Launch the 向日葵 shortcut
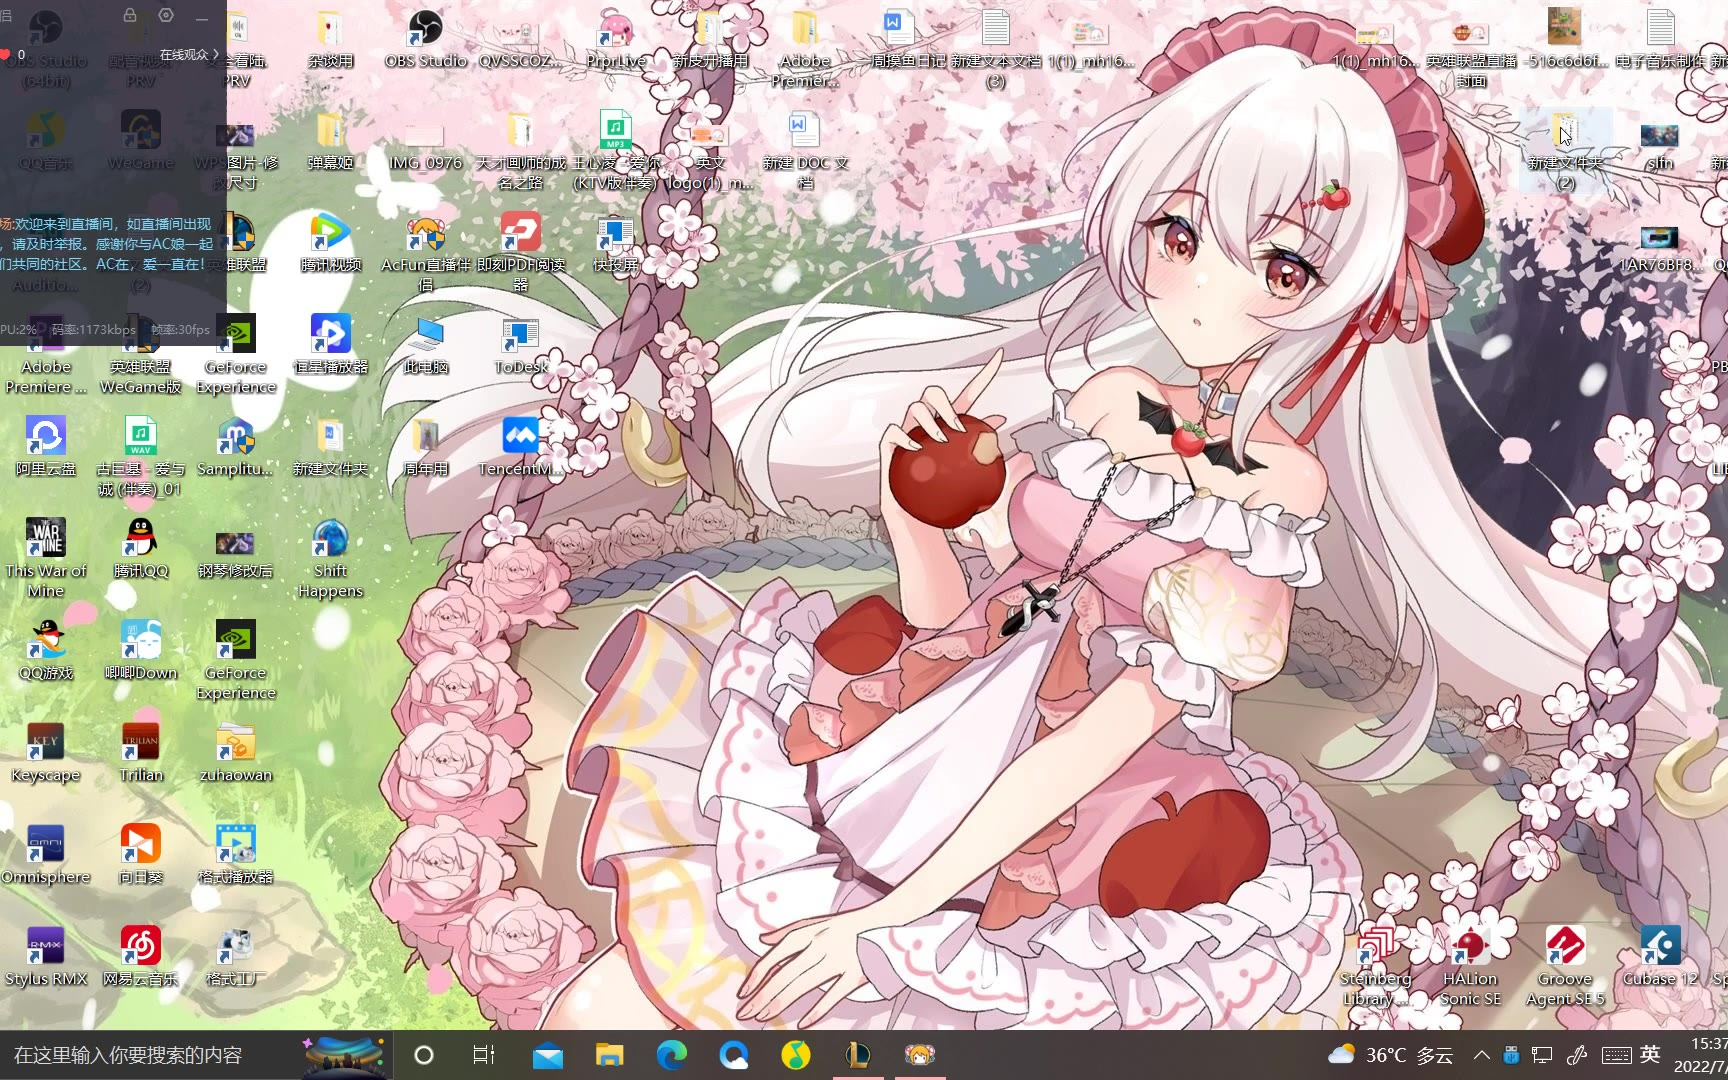 [x=140, y=856]
